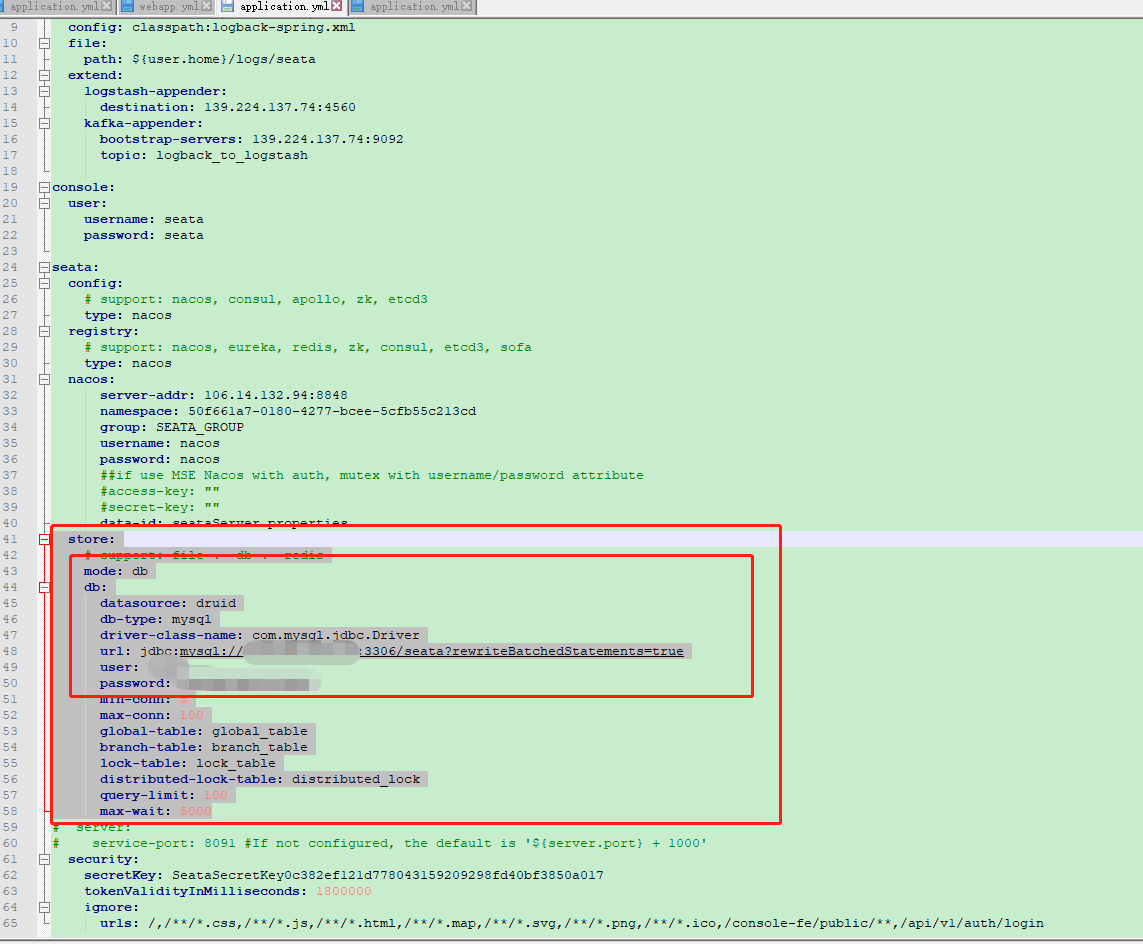1143x944 pixels.
Task: Collapse the 'security:' fold at line 61
Action: point(44,859)
